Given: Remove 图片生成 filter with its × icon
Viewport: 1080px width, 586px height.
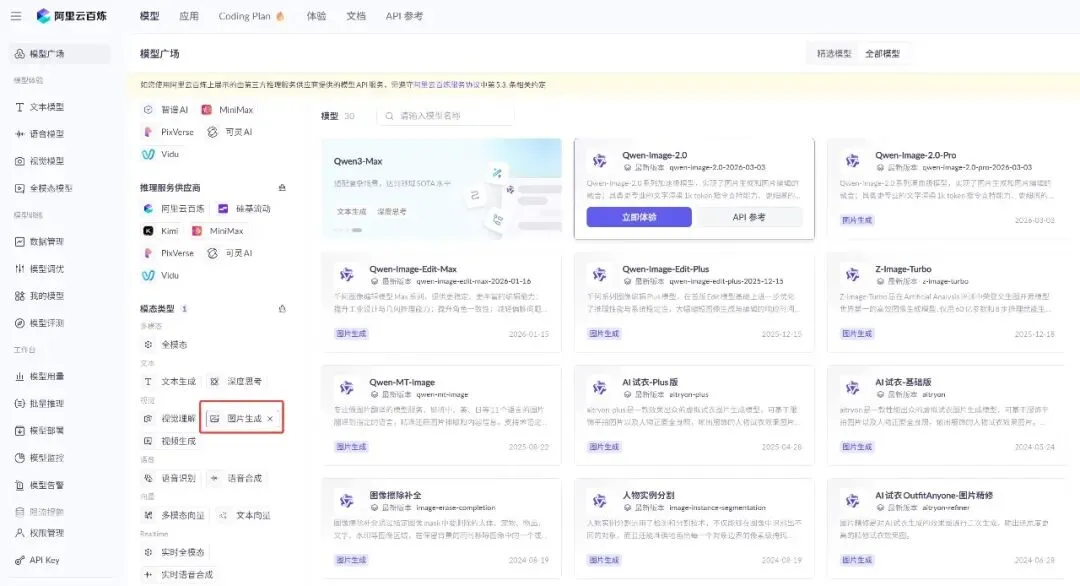Looking at the screenshot, I should [x=271, y=419].
